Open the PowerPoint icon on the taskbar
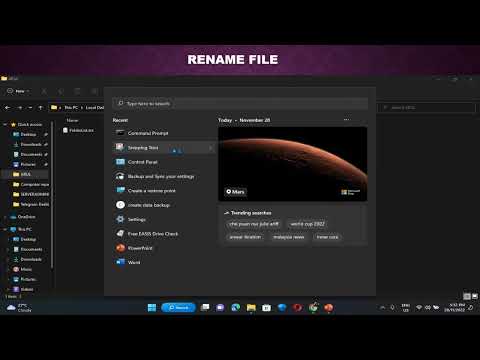This screenshot has width=480, height=360. [x=328, y=307]
